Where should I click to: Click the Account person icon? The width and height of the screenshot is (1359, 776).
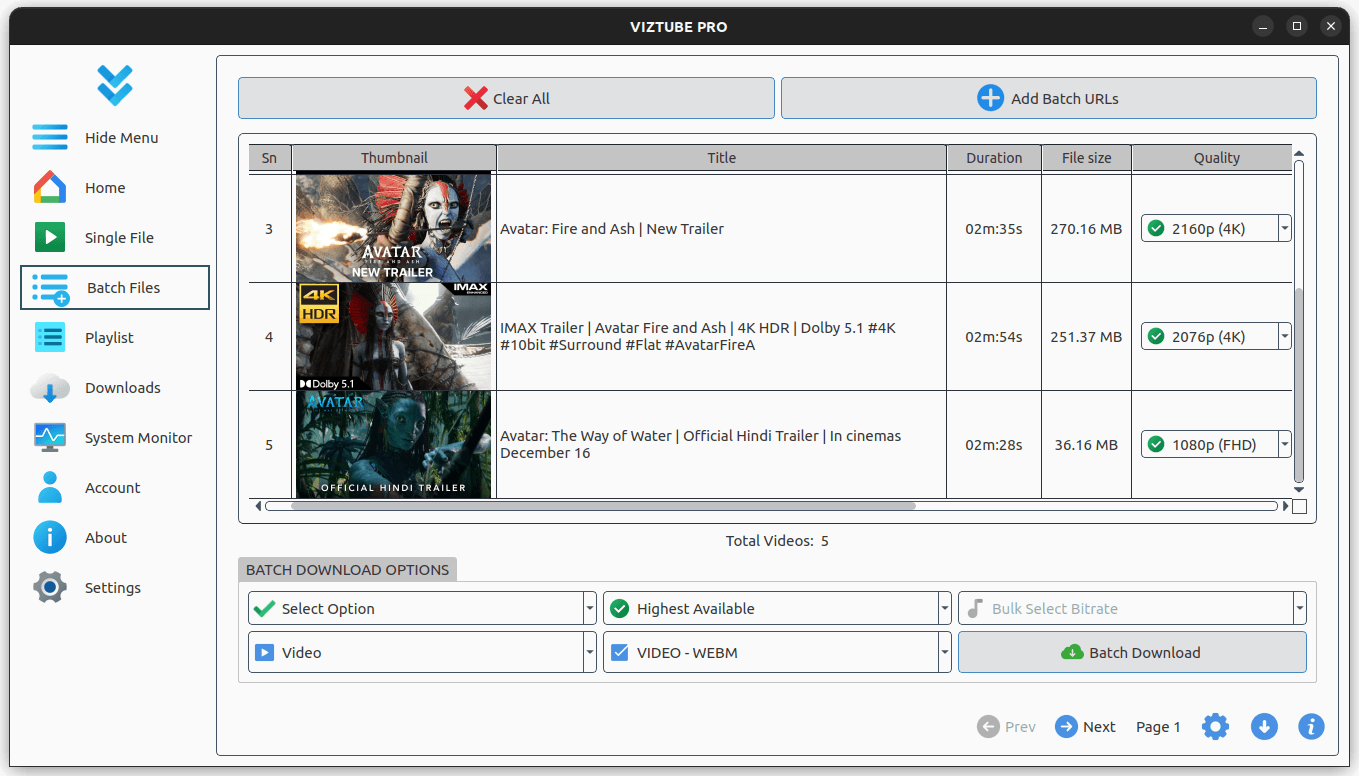50,488
